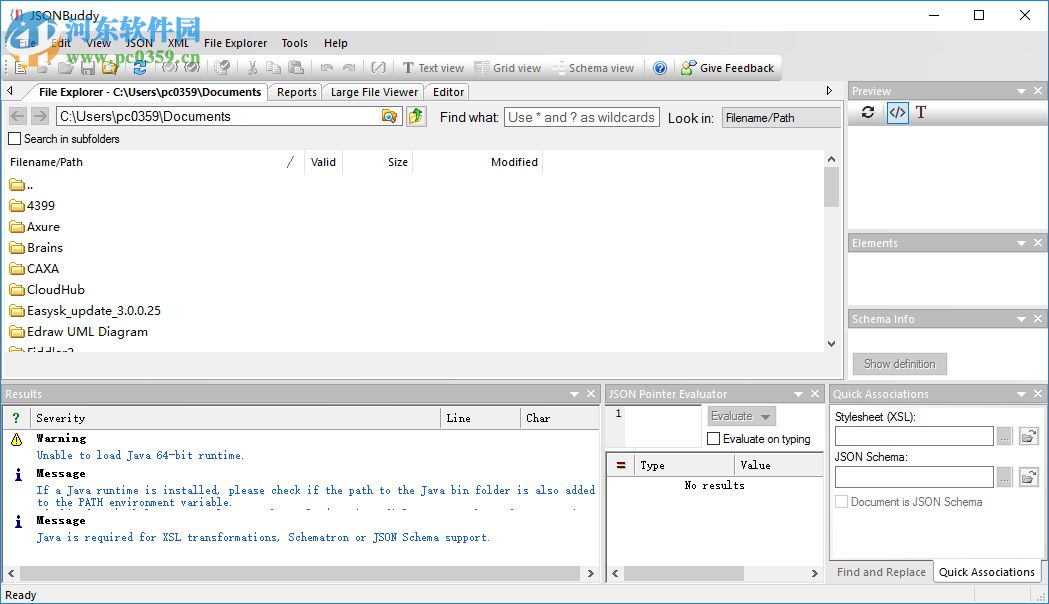Open the JSON menu
Image resolution: width=1049 pixels, height=604 pixels.
138,43
